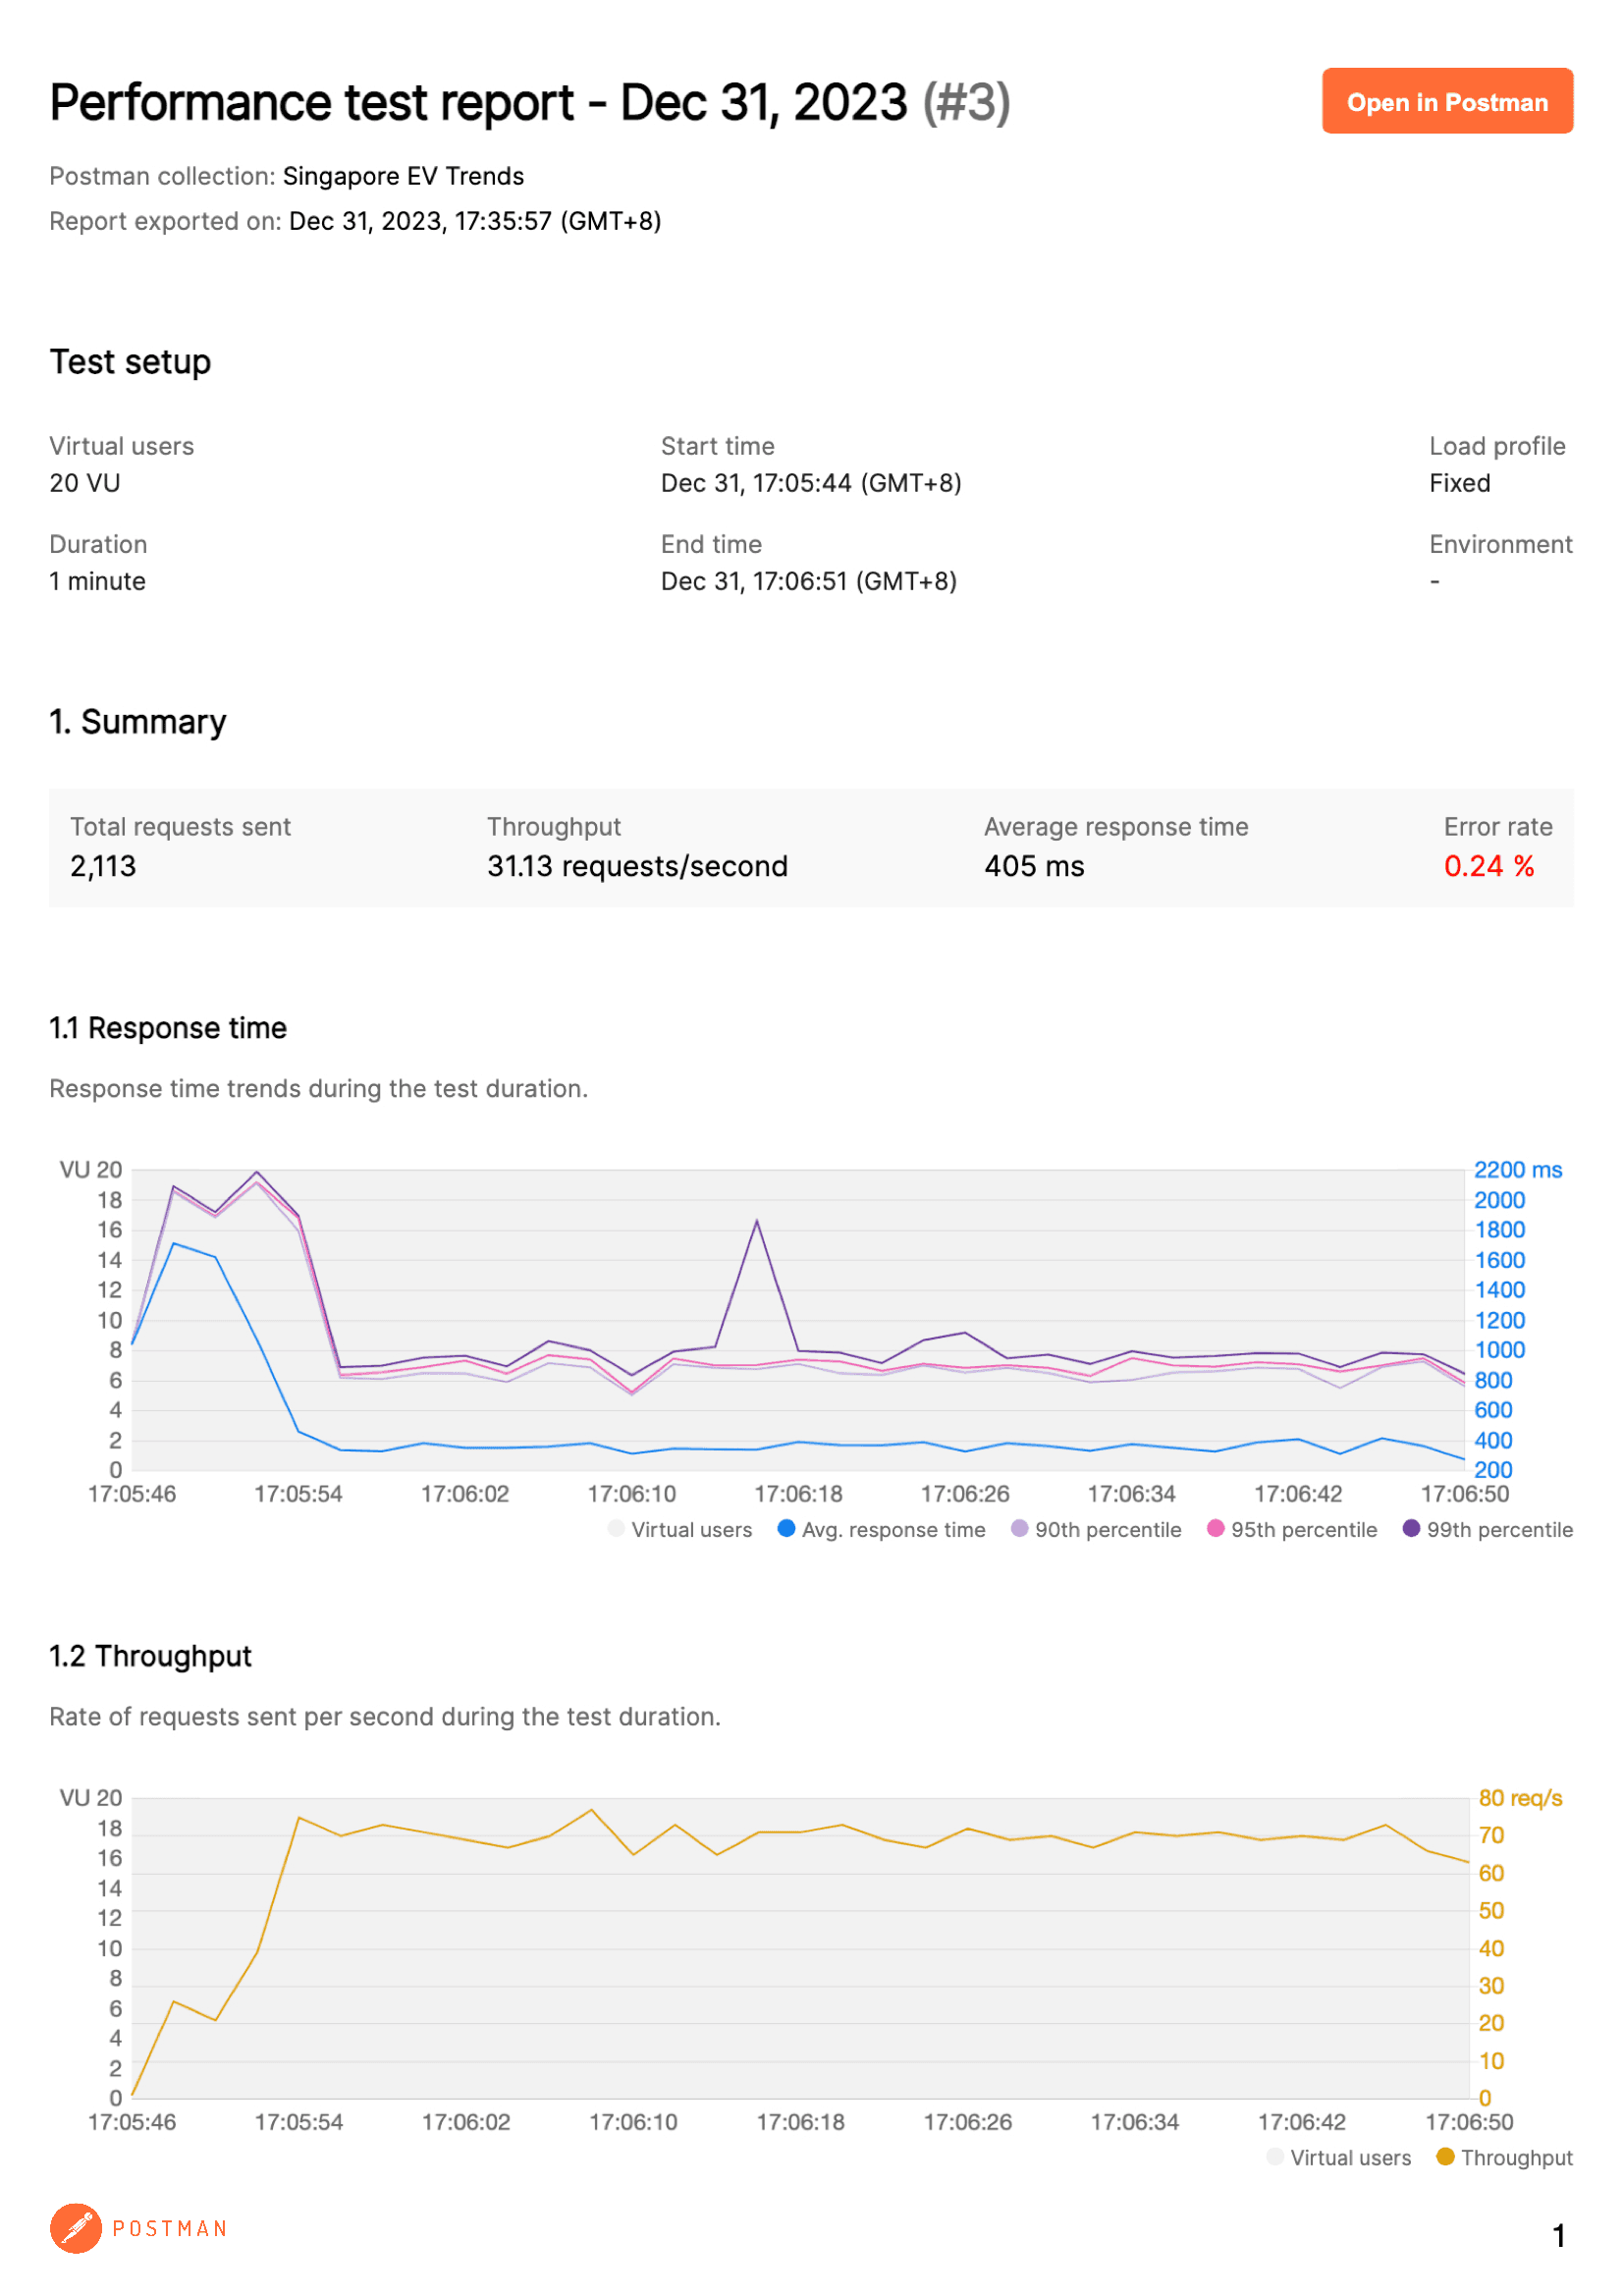This screenshot has width=1623, height=2296.
Task: Click the 2200 ms axis label
Action: 1517,1170
